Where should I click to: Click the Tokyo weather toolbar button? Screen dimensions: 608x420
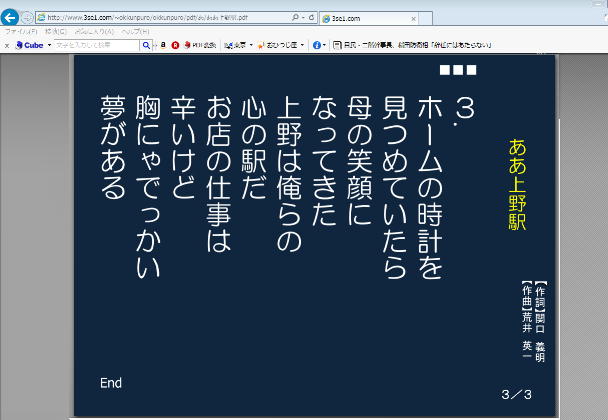click(x=235, y=45)
